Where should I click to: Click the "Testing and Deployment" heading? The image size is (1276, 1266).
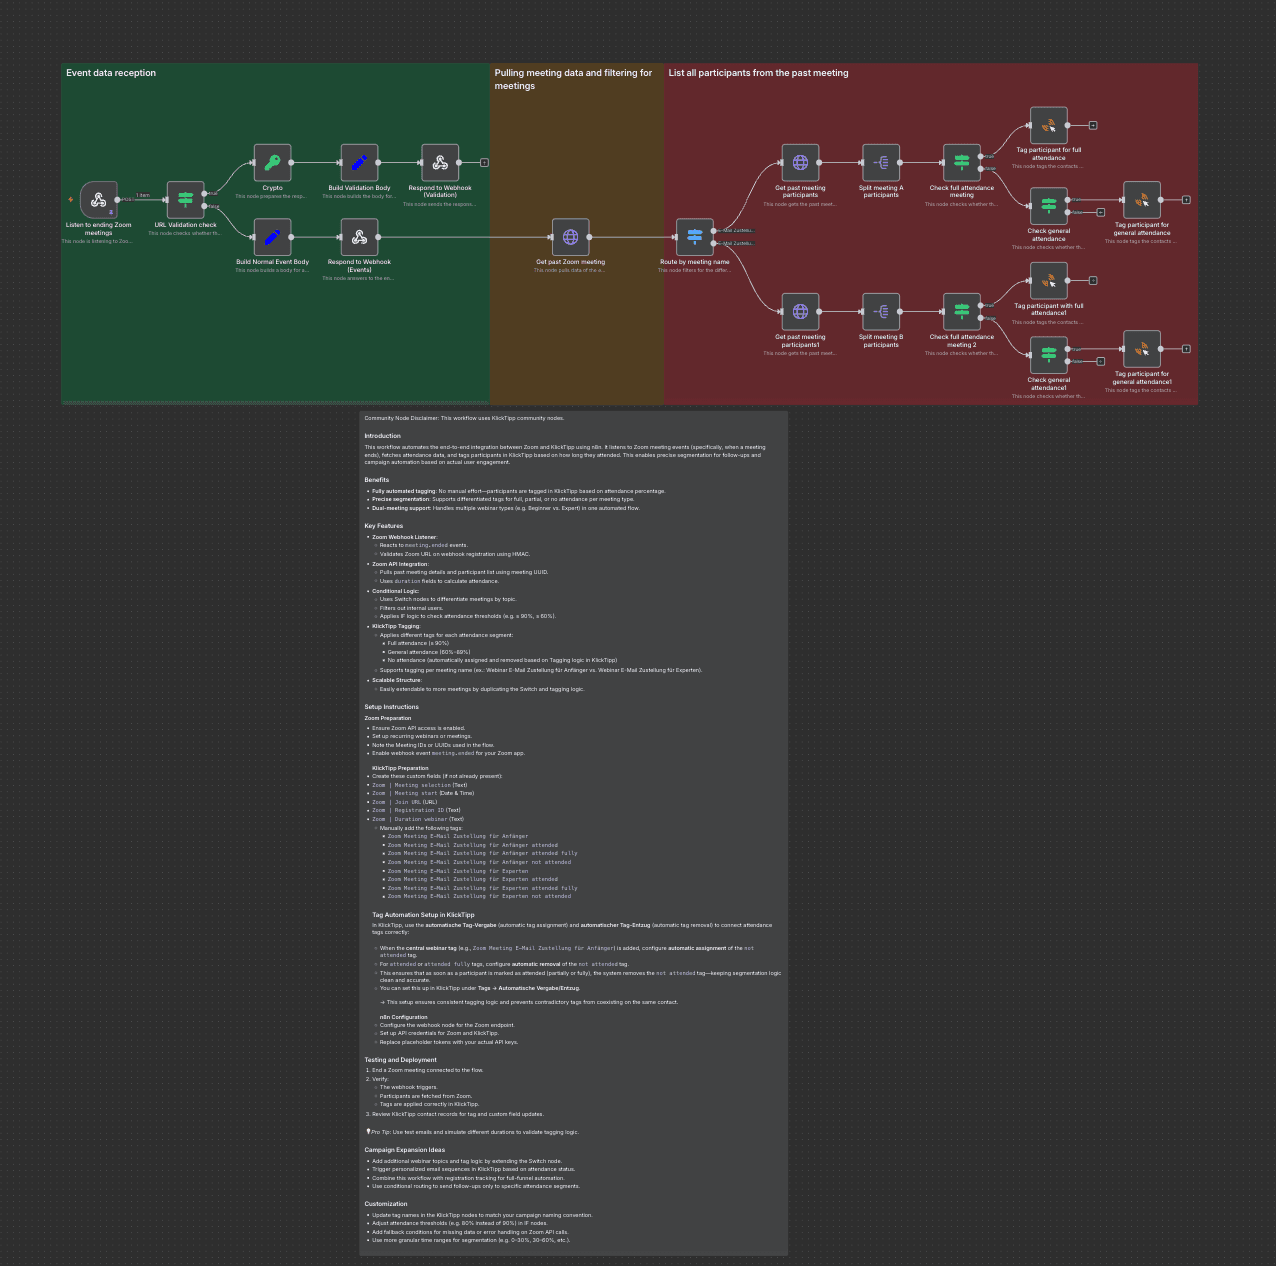point(400,1060)
